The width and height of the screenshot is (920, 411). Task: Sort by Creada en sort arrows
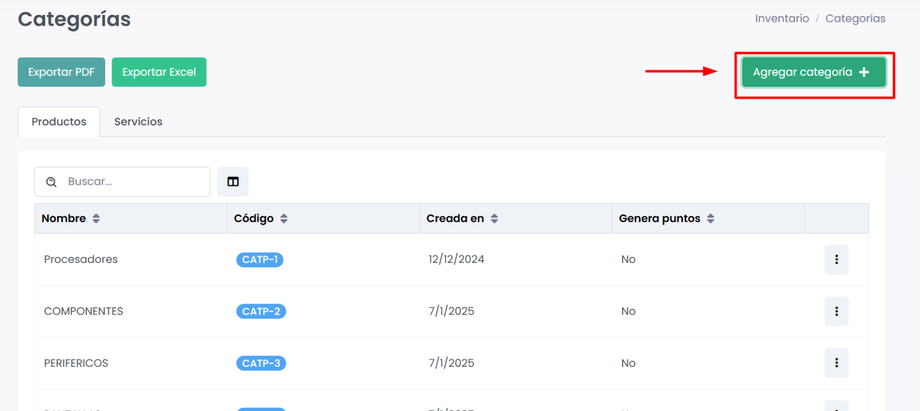tap(495, 219)
